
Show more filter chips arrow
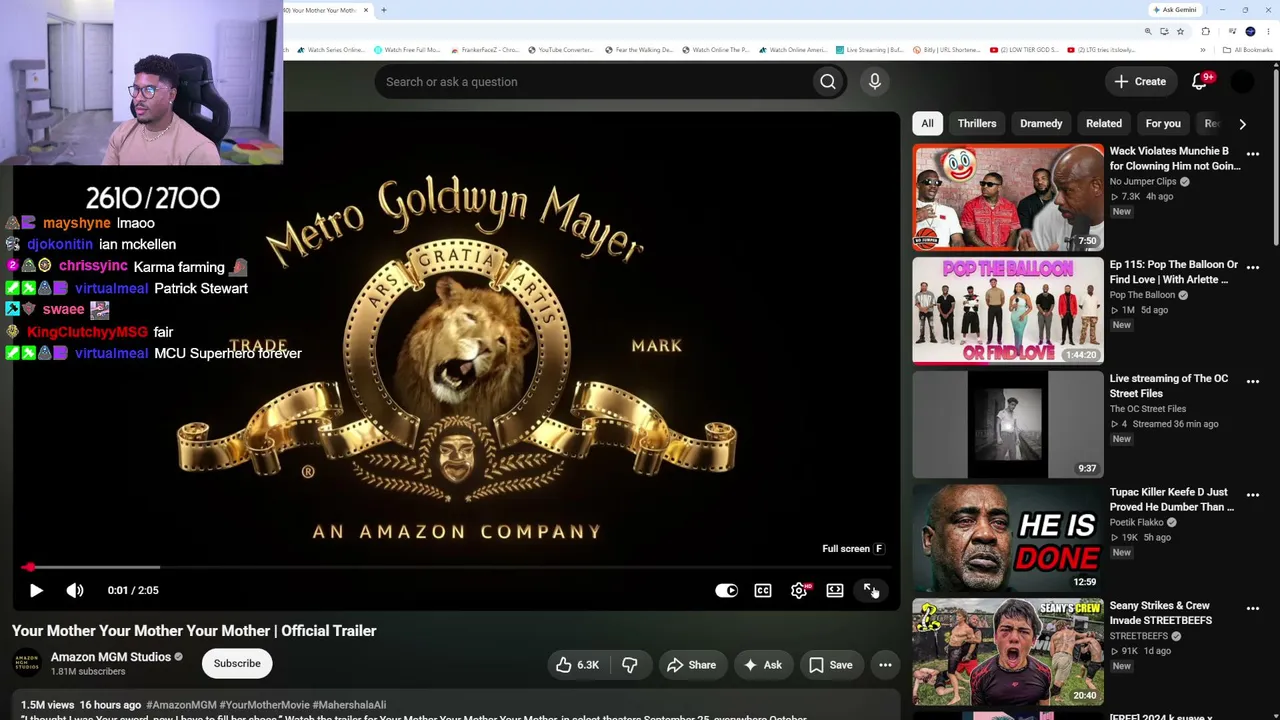(x=1242, y=124)
